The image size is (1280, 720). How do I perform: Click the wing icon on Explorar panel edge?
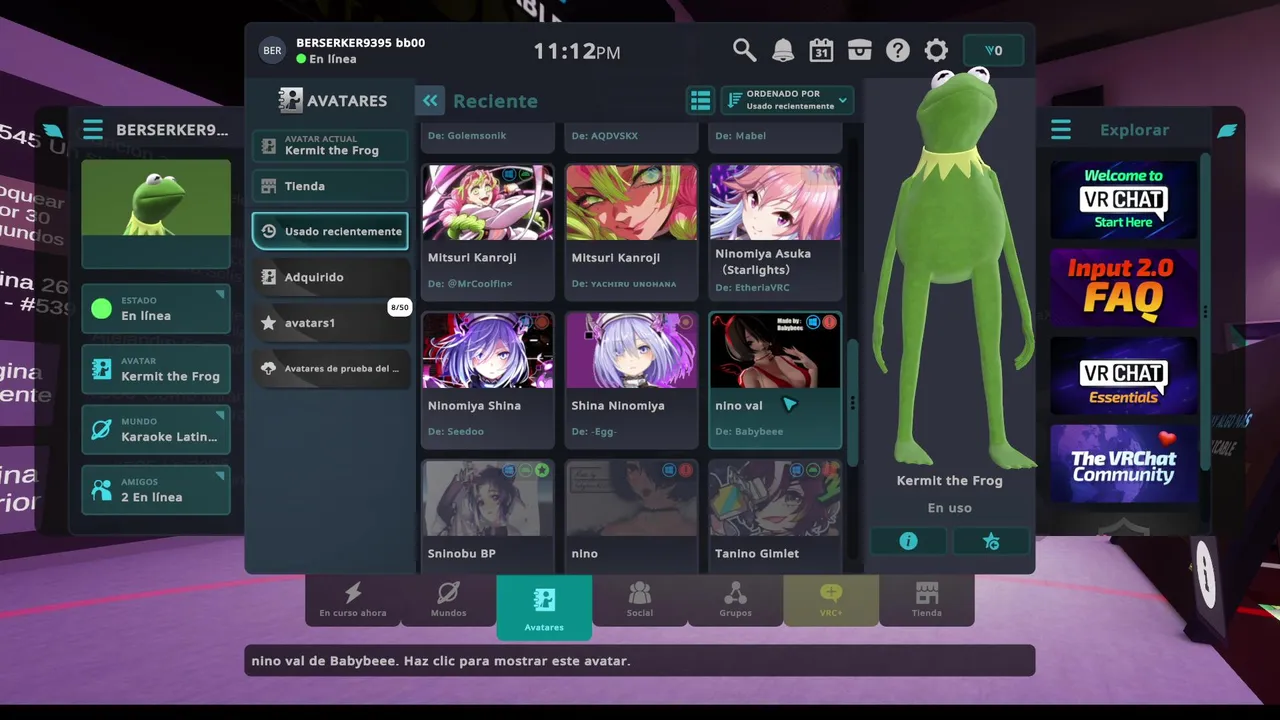[x=1227, y=131]
